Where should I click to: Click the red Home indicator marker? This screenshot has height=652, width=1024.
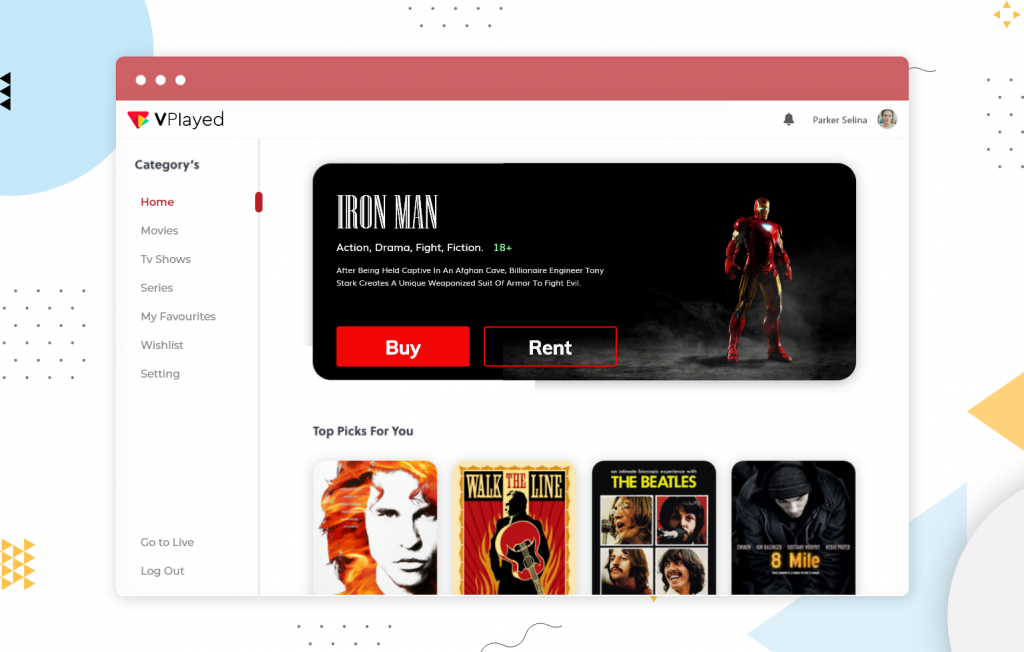[258, 201]
